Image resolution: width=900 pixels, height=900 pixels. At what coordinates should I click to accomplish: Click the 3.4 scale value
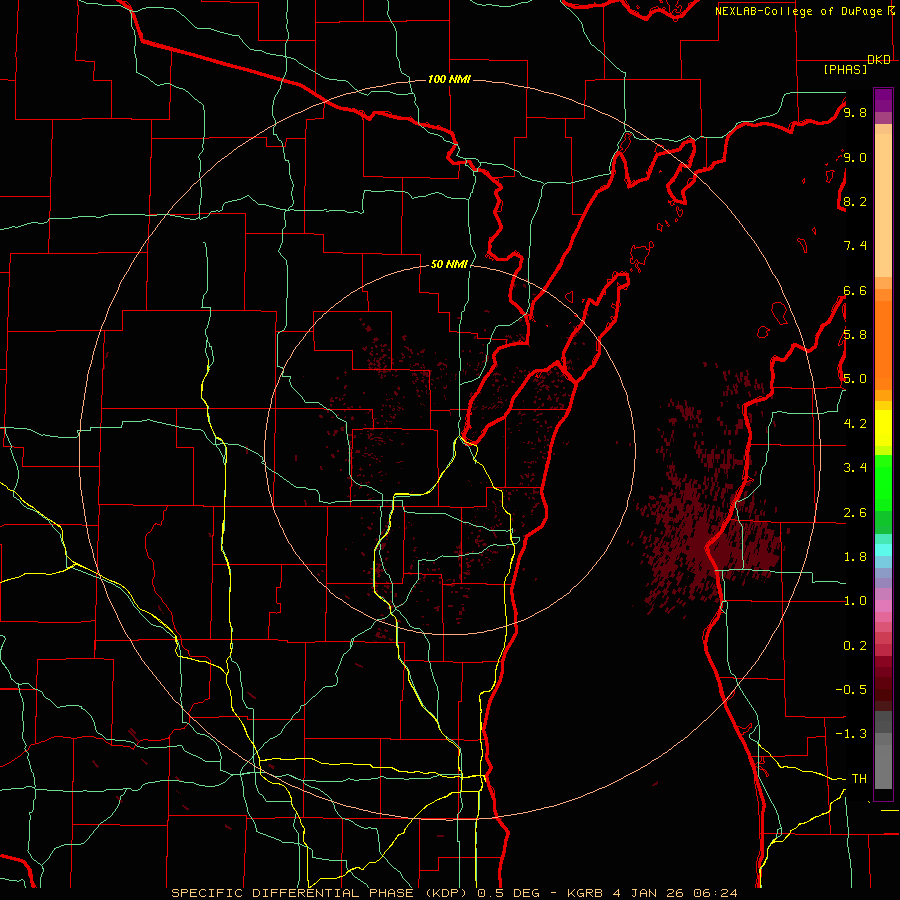(855, 468)
